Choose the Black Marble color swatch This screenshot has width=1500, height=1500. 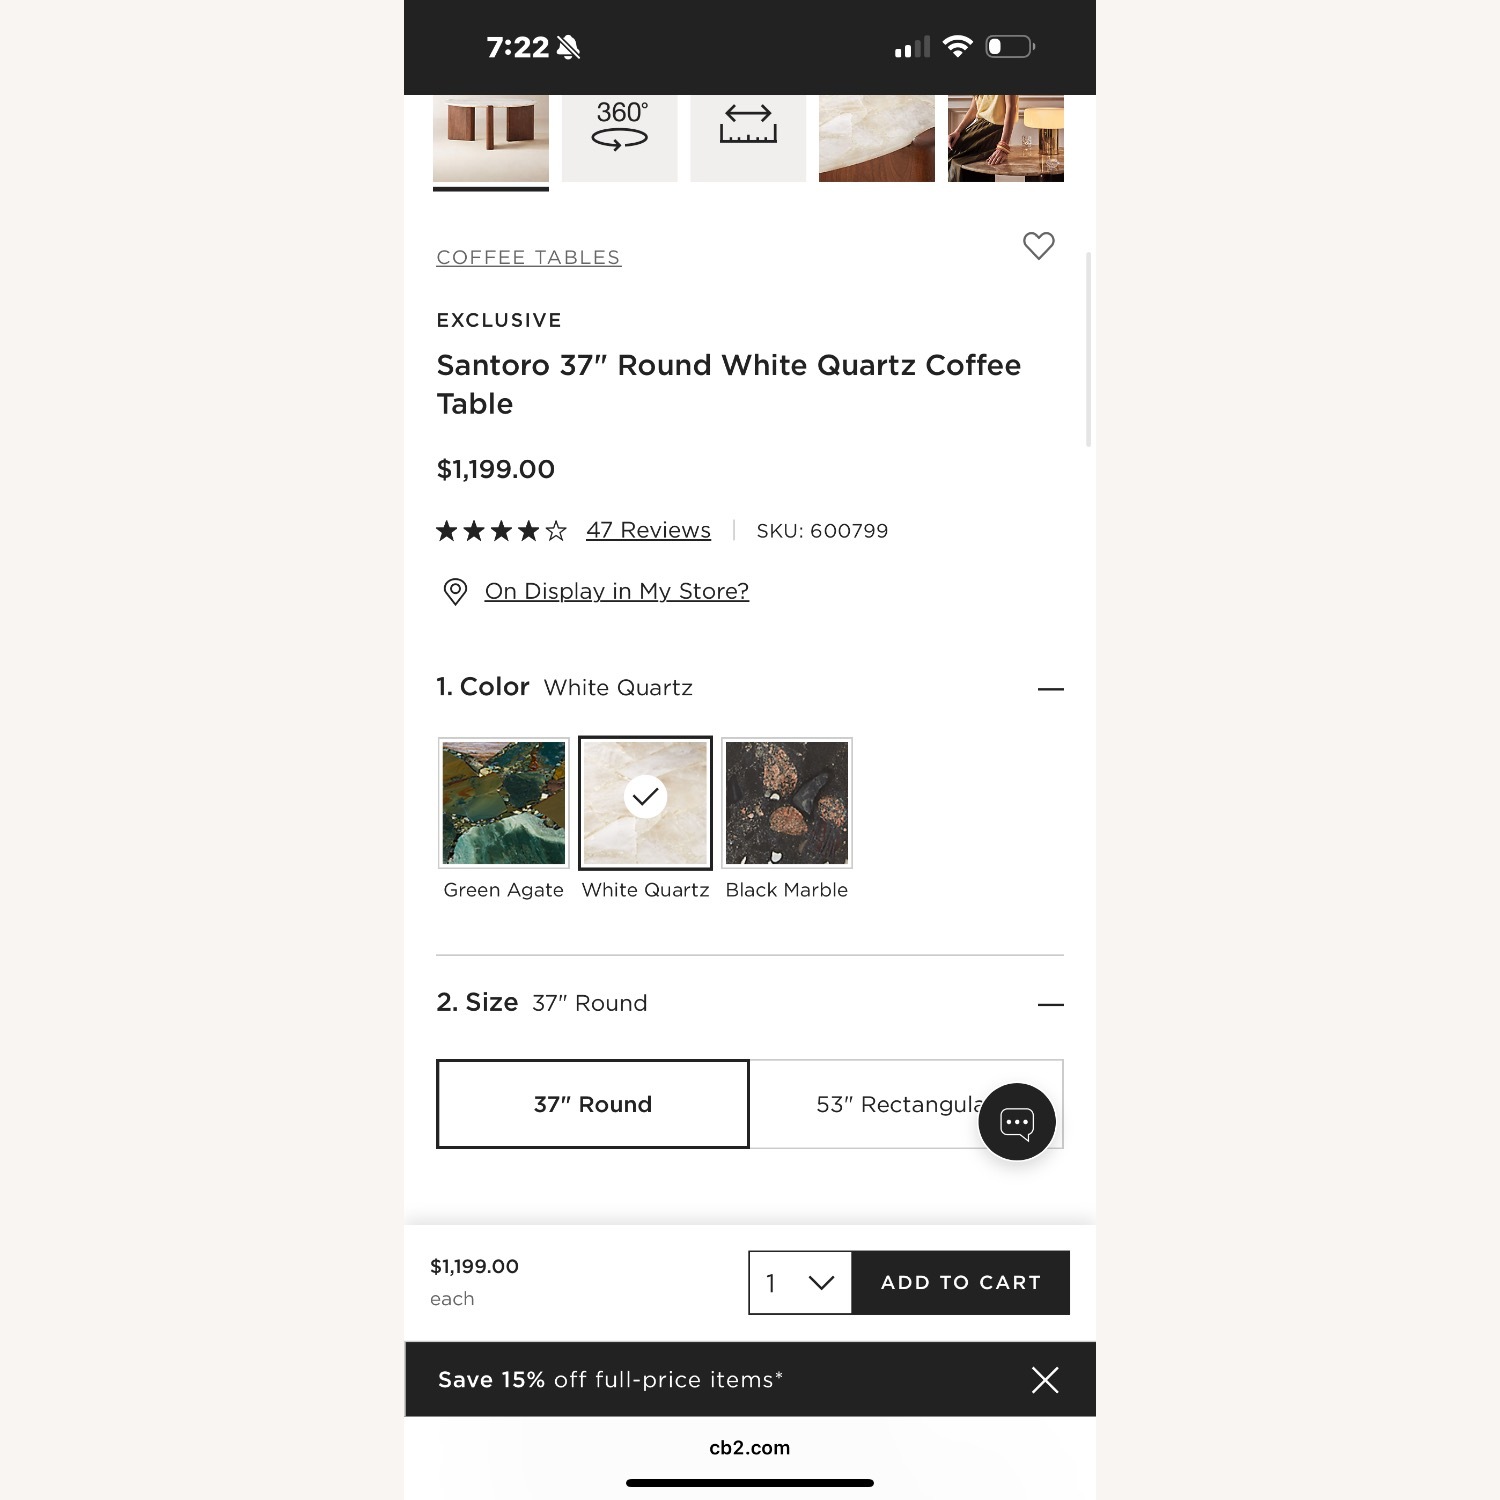[787, 803]
